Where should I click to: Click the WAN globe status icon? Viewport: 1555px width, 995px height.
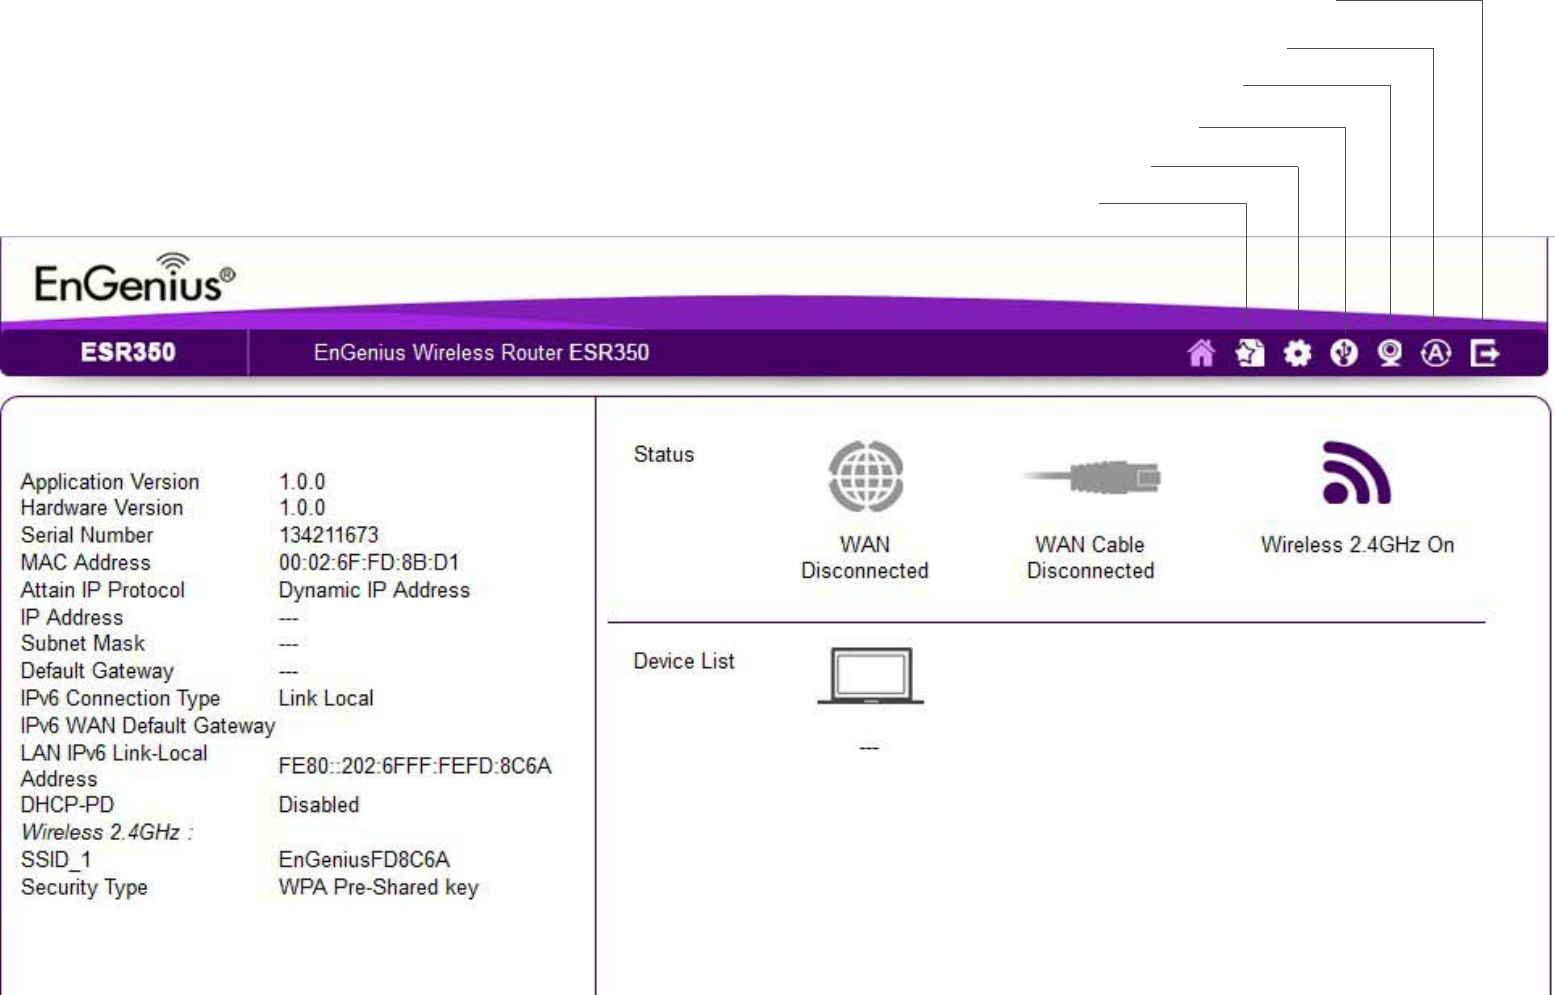866,476
